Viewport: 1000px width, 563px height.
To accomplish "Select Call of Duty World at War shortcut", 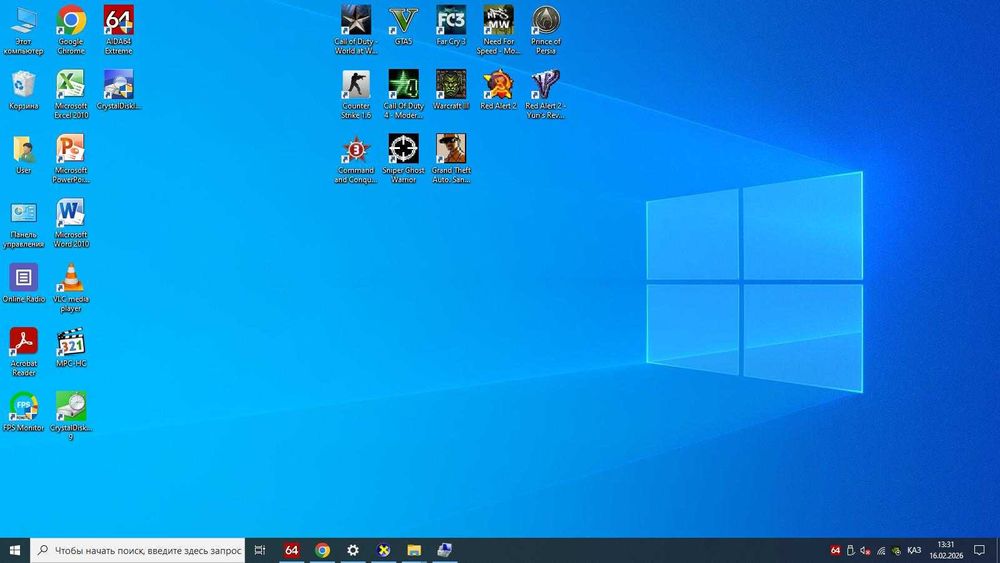I will coord(356,31).
